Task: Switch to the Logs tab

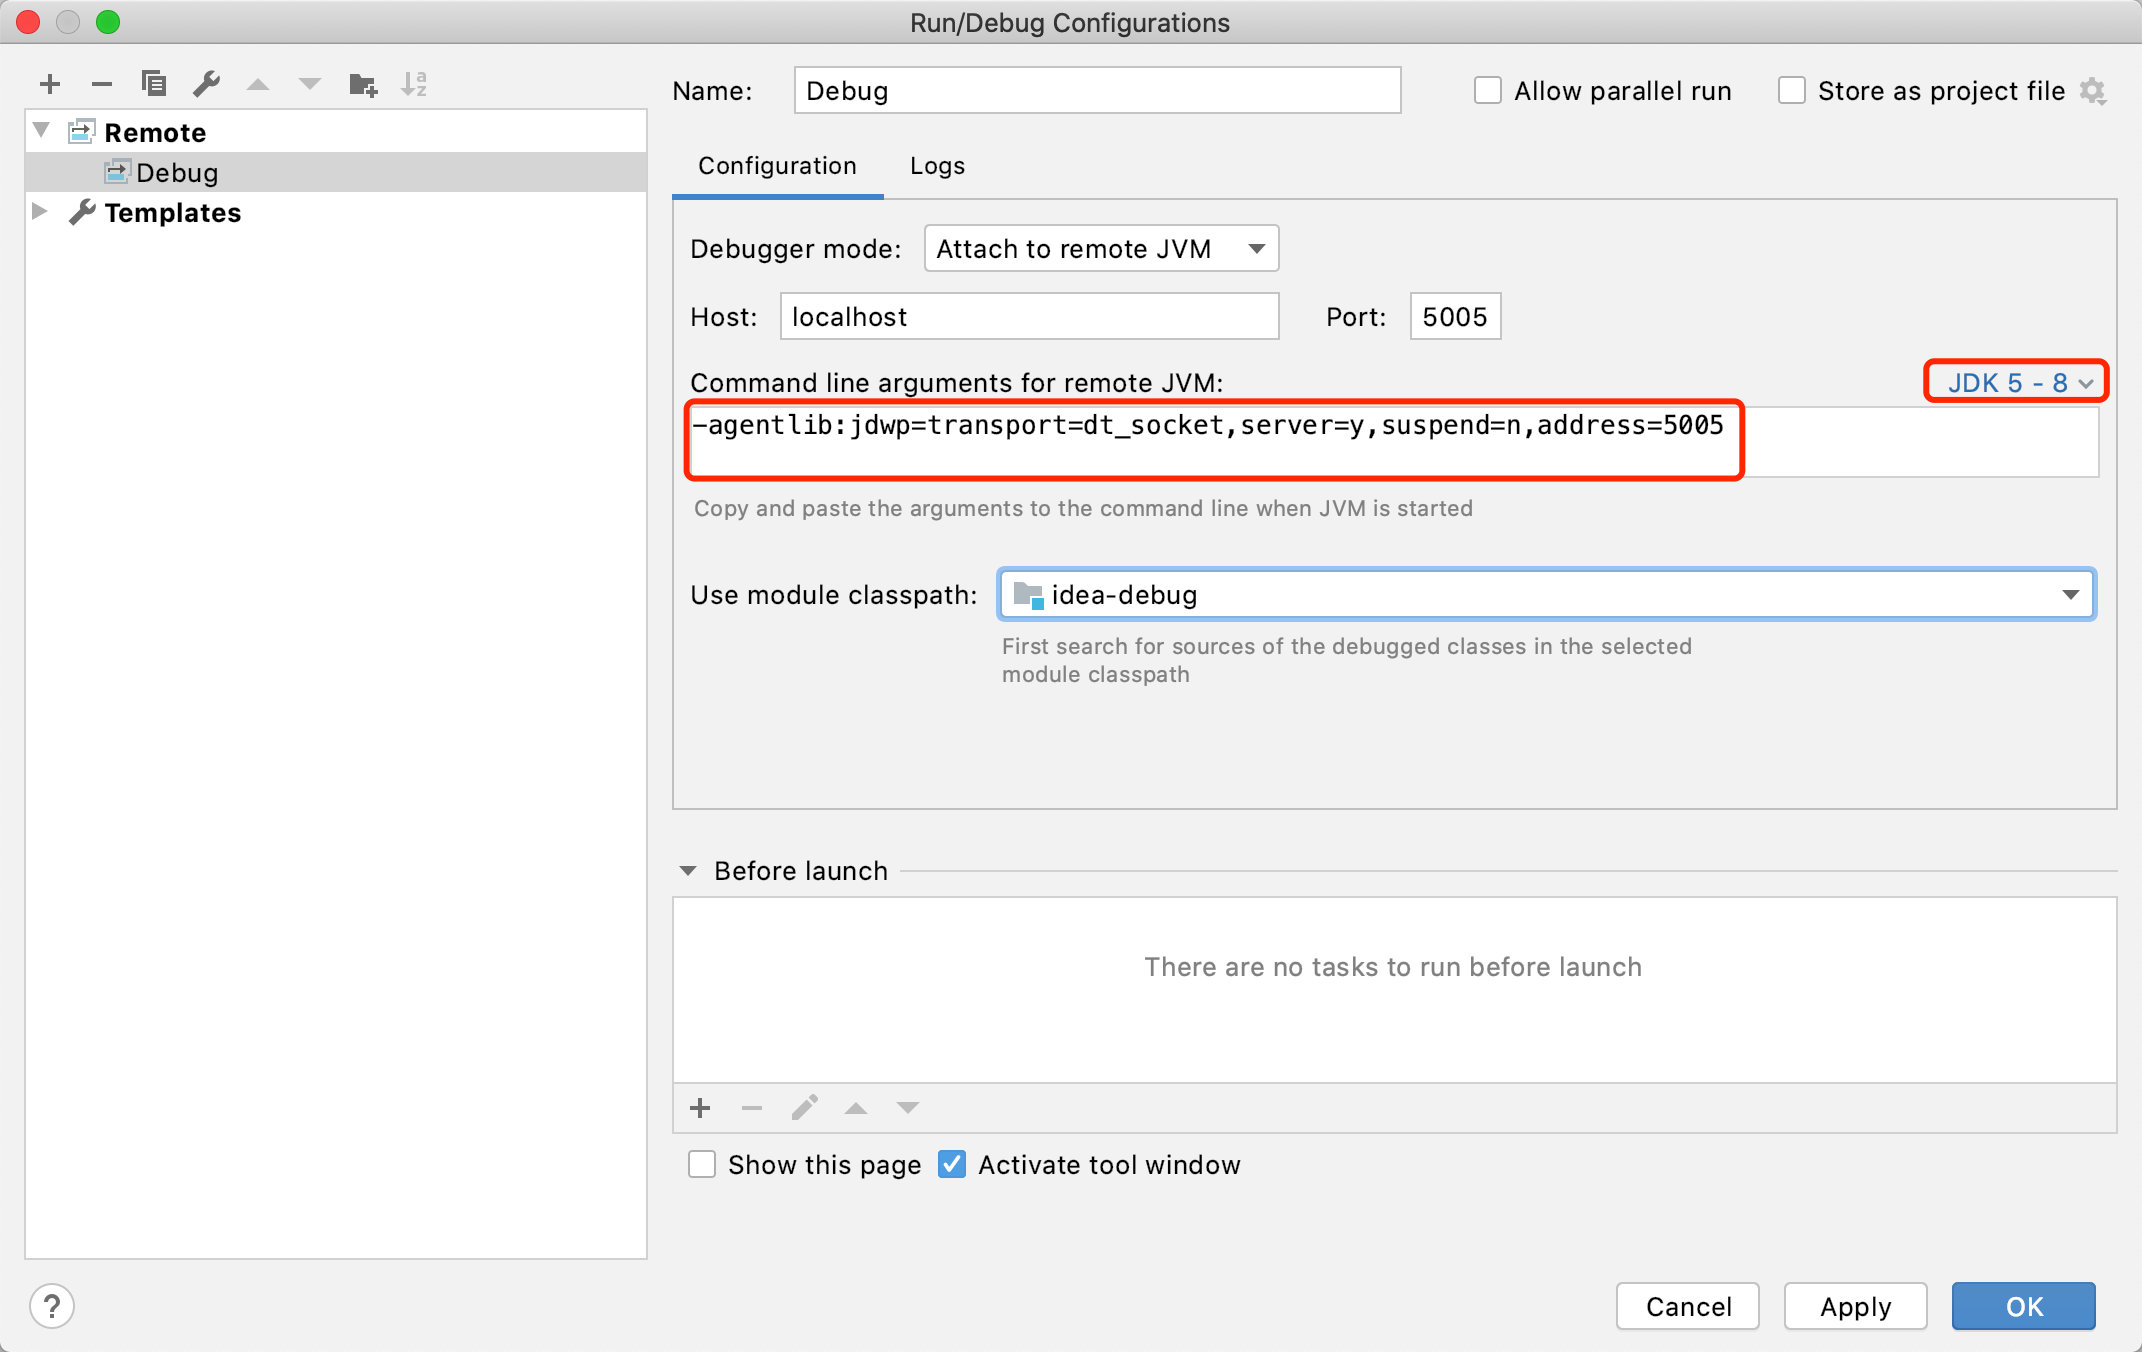Action: 936,166
